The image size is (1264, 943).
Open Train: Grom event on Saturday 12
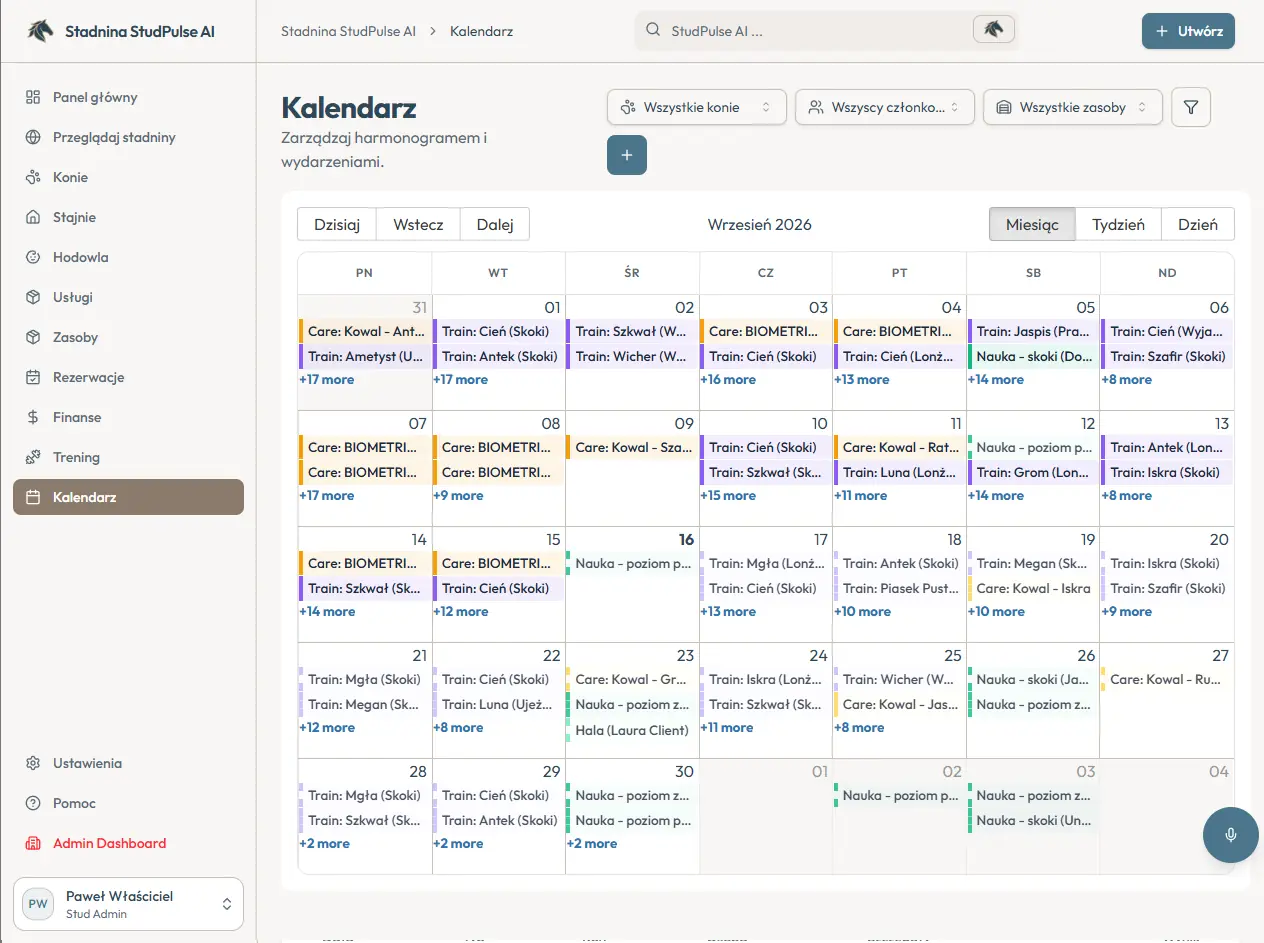tap(1033, 472)
